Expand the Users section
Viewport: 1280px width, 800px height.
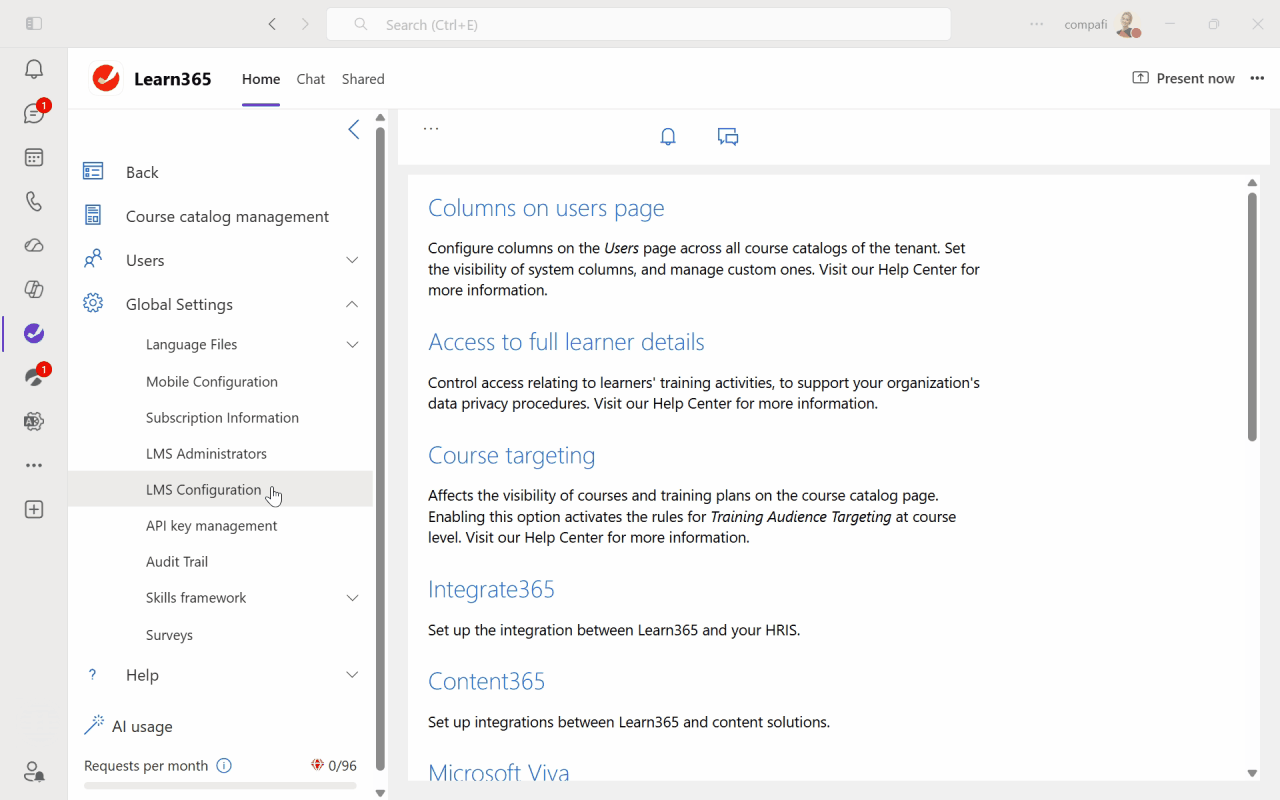tap(351, 259)
